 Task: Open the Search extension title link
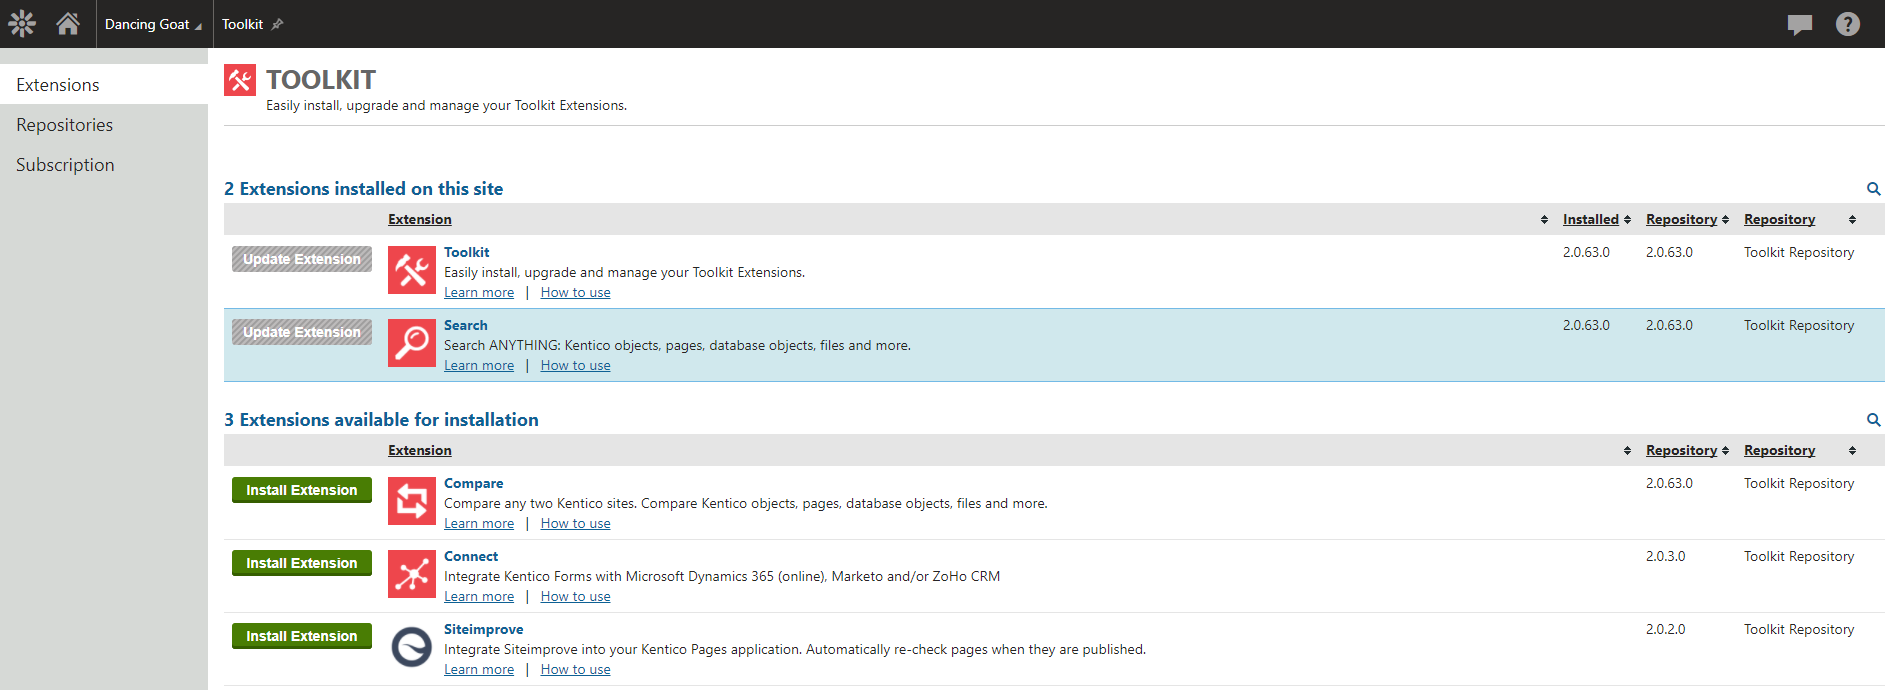pos(466,325)
